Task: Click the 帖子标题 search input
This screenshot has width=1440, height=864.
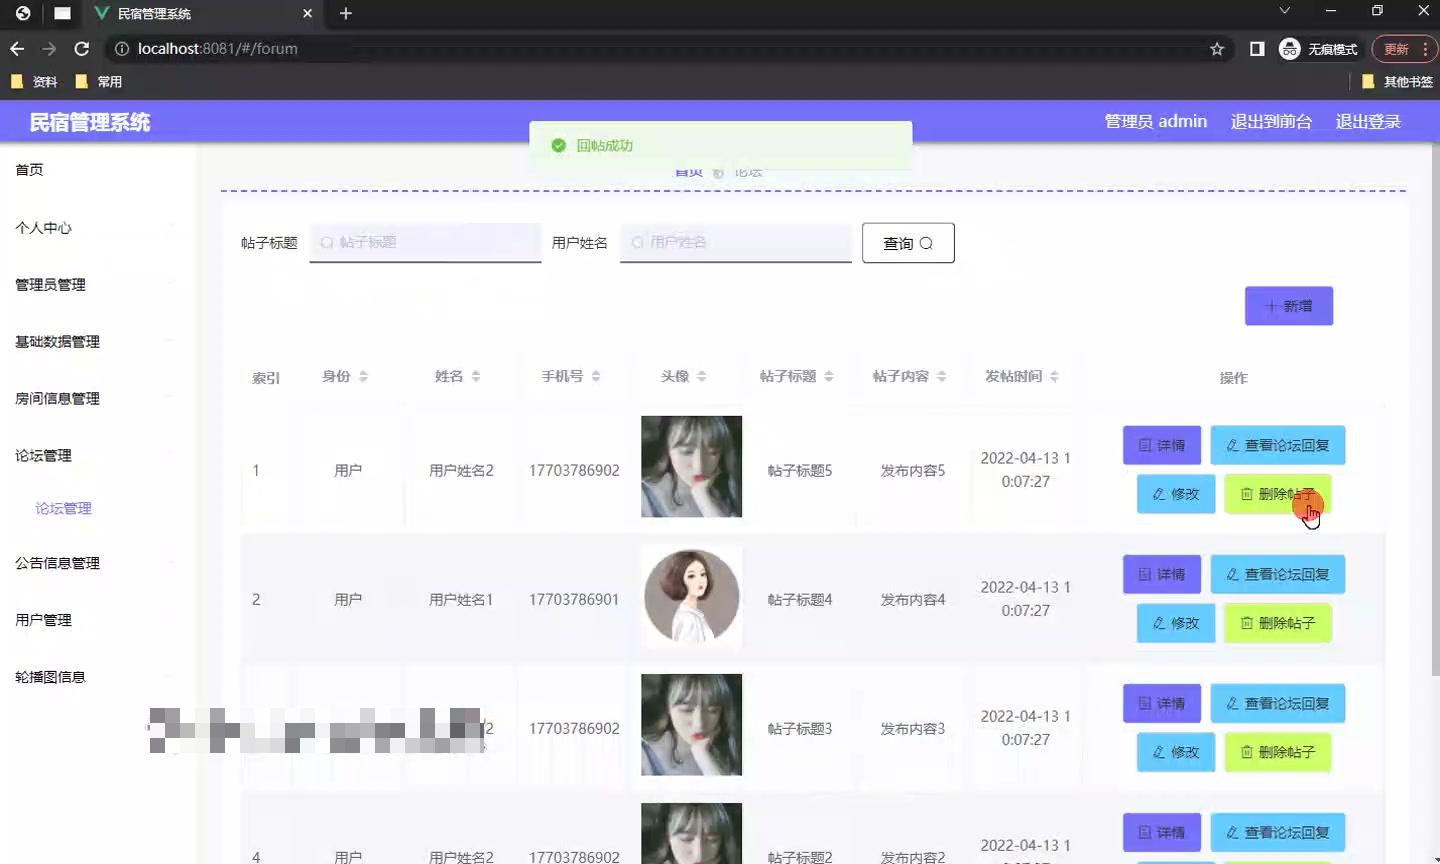Action: [x=425, y=242]
